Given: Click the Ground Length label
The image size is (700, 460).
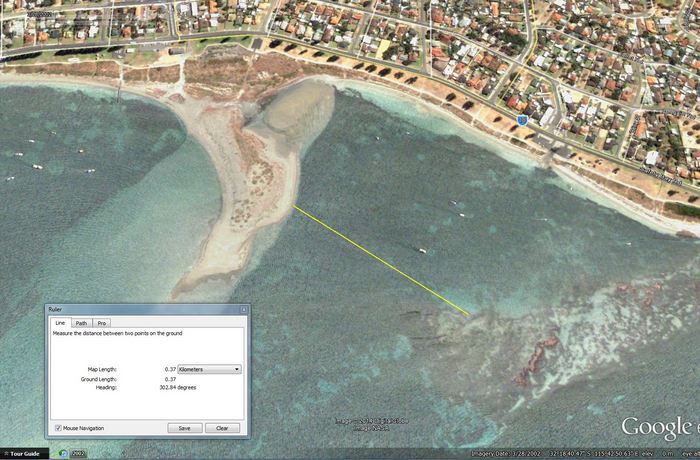Looking at the screenshot, I should pos(99,379).
